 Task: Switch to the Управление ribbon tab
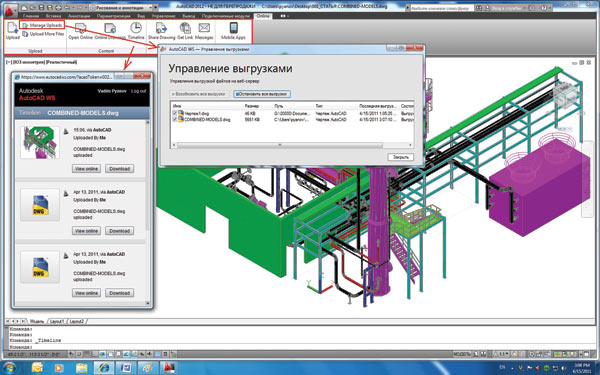click(163, 16)
